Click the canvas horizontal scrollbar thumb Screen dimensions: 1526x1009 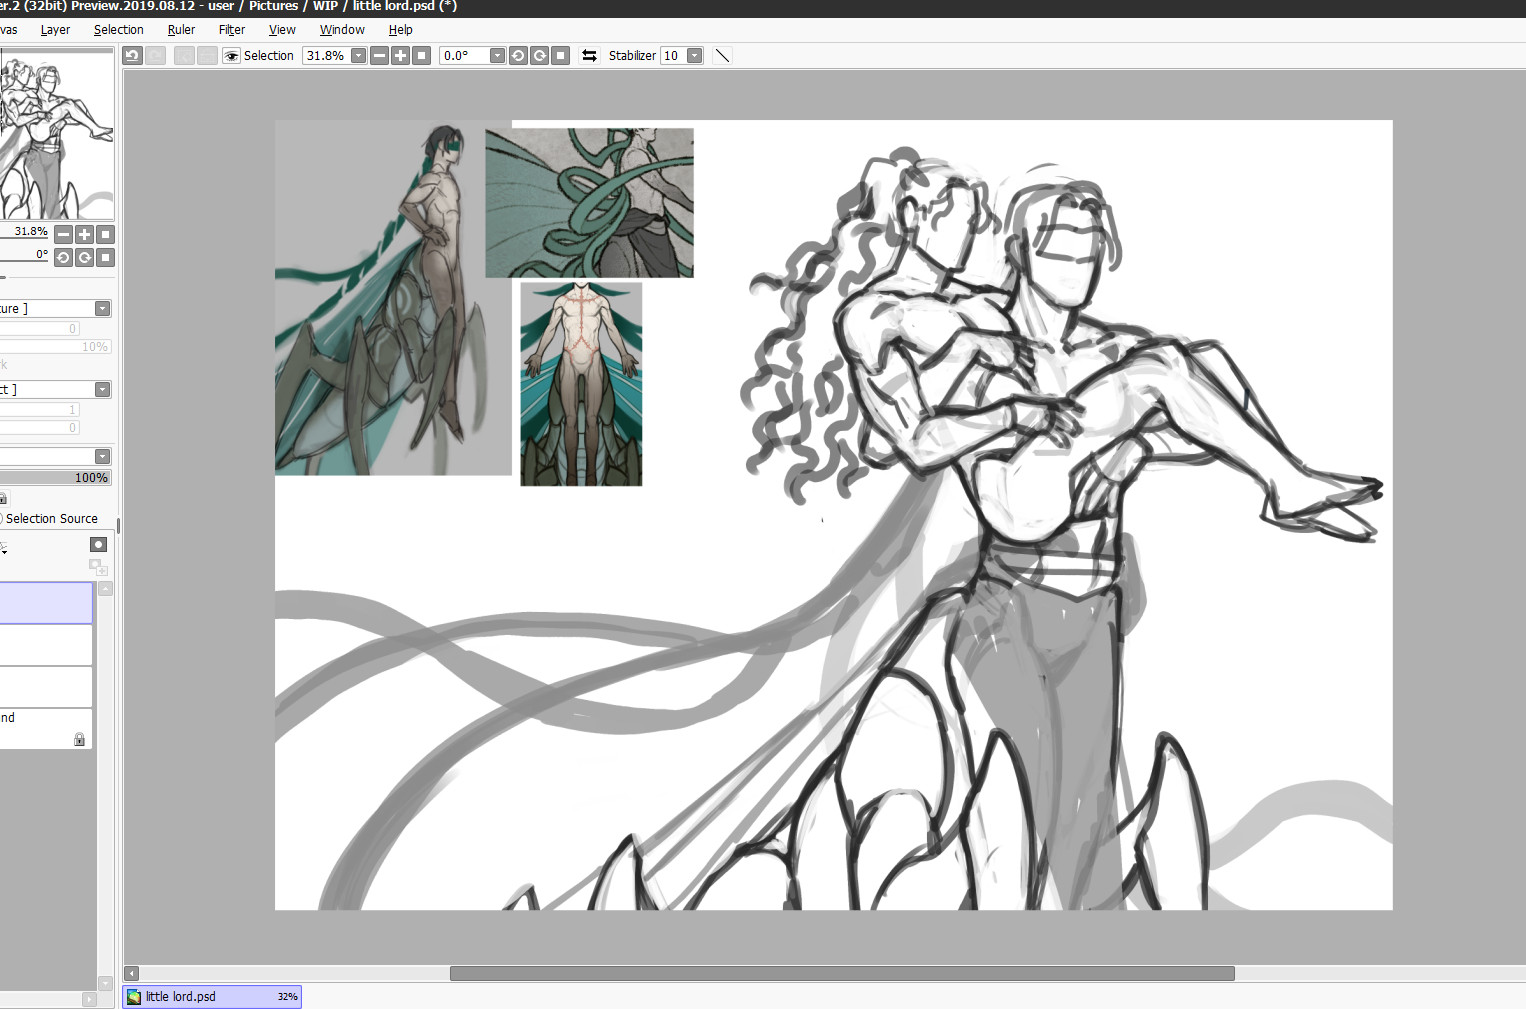[x=842, y=974]
